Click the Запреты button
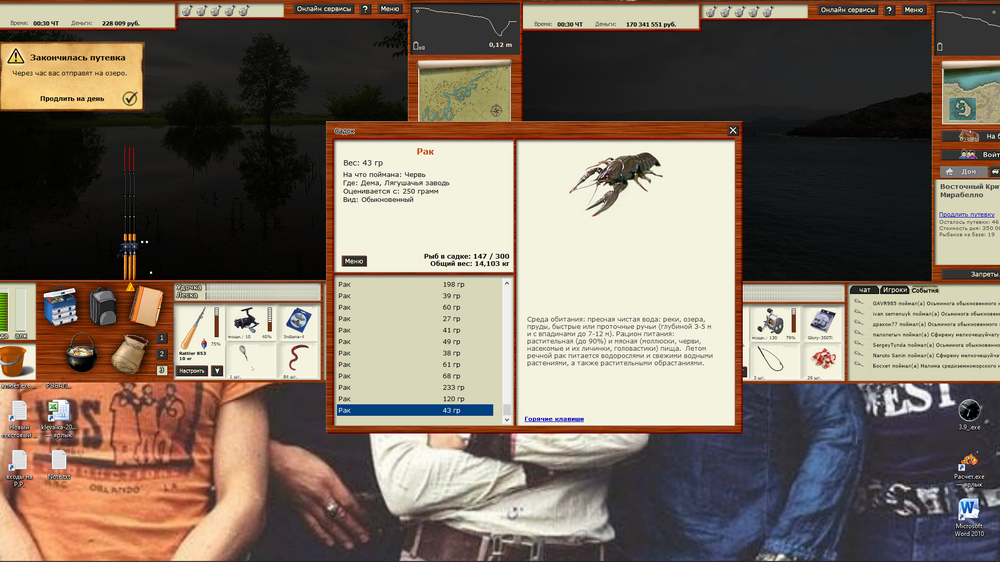 (969, 274)
